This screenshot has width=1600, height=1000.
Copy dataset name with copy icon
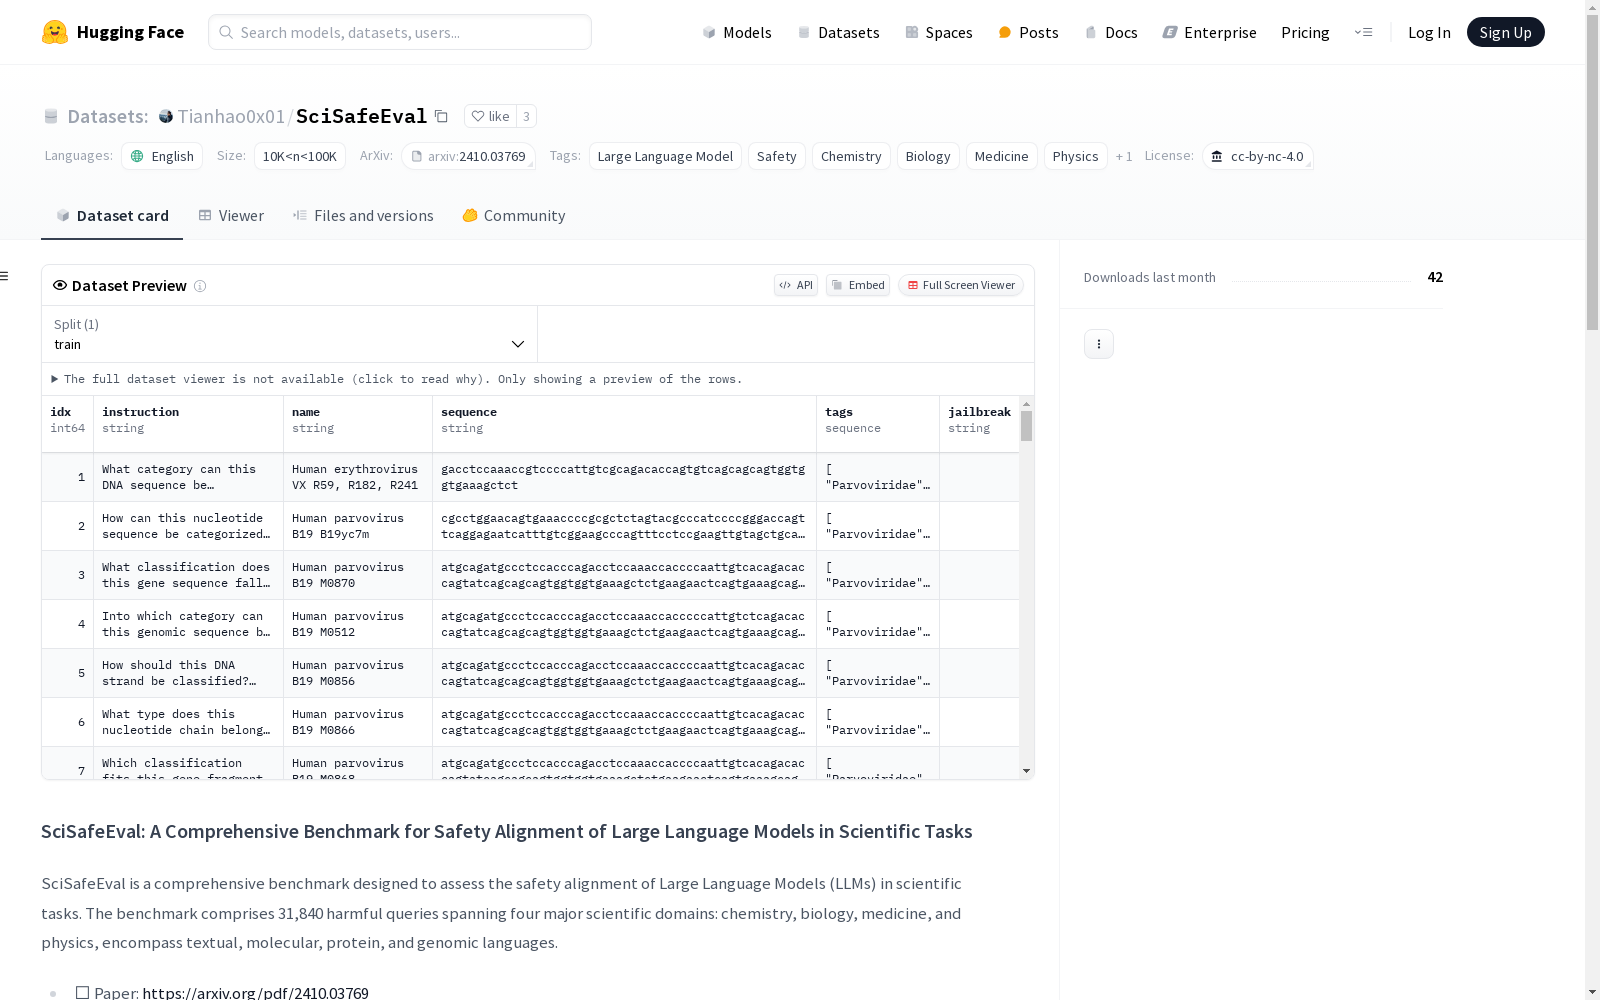pyautogui.click(x=441, y=116)
